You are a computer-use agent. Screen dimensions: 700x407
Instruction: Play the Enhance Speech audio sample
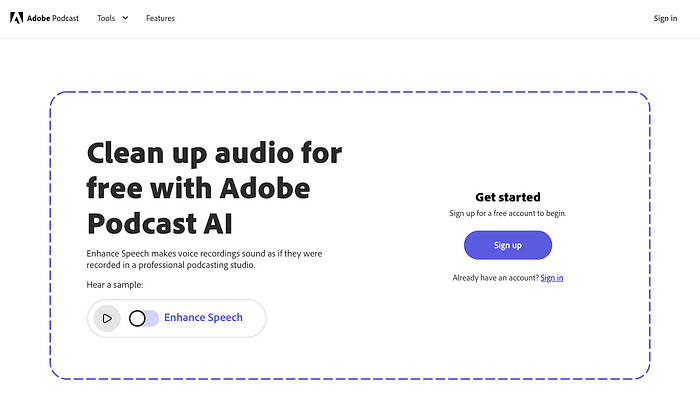(x=107, y=318)
